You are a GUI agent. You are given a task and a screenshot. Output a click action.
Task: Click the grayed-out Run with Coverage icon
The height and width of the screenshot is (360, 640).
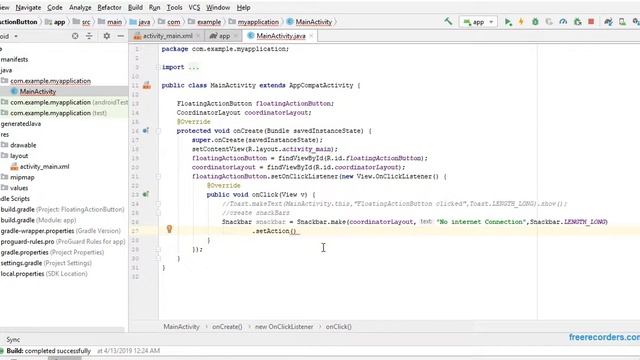(549, 22)
